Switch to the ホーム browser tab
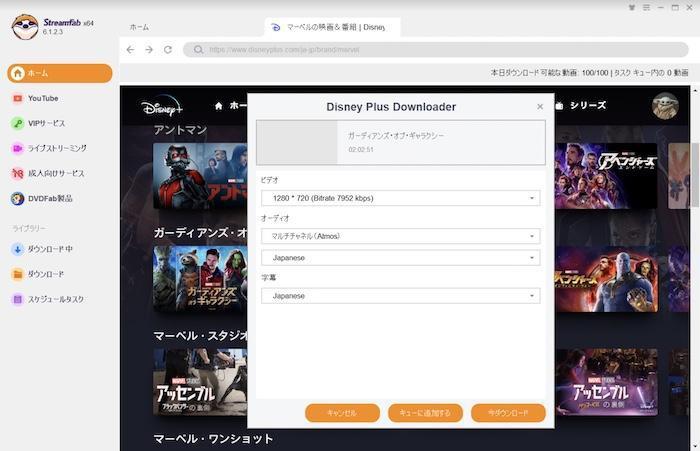Viewport: 700px width, 451px height. pos(139,27)
